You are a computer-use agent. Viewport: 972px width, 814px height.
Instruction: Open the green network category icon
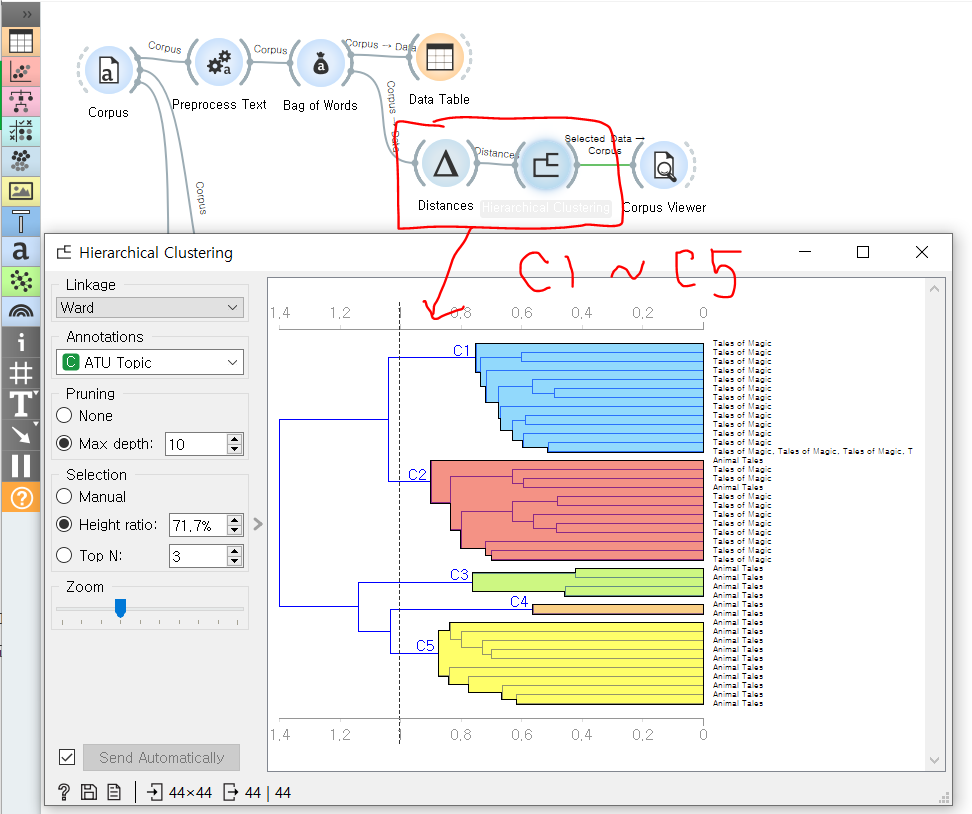tap(20, 281)
